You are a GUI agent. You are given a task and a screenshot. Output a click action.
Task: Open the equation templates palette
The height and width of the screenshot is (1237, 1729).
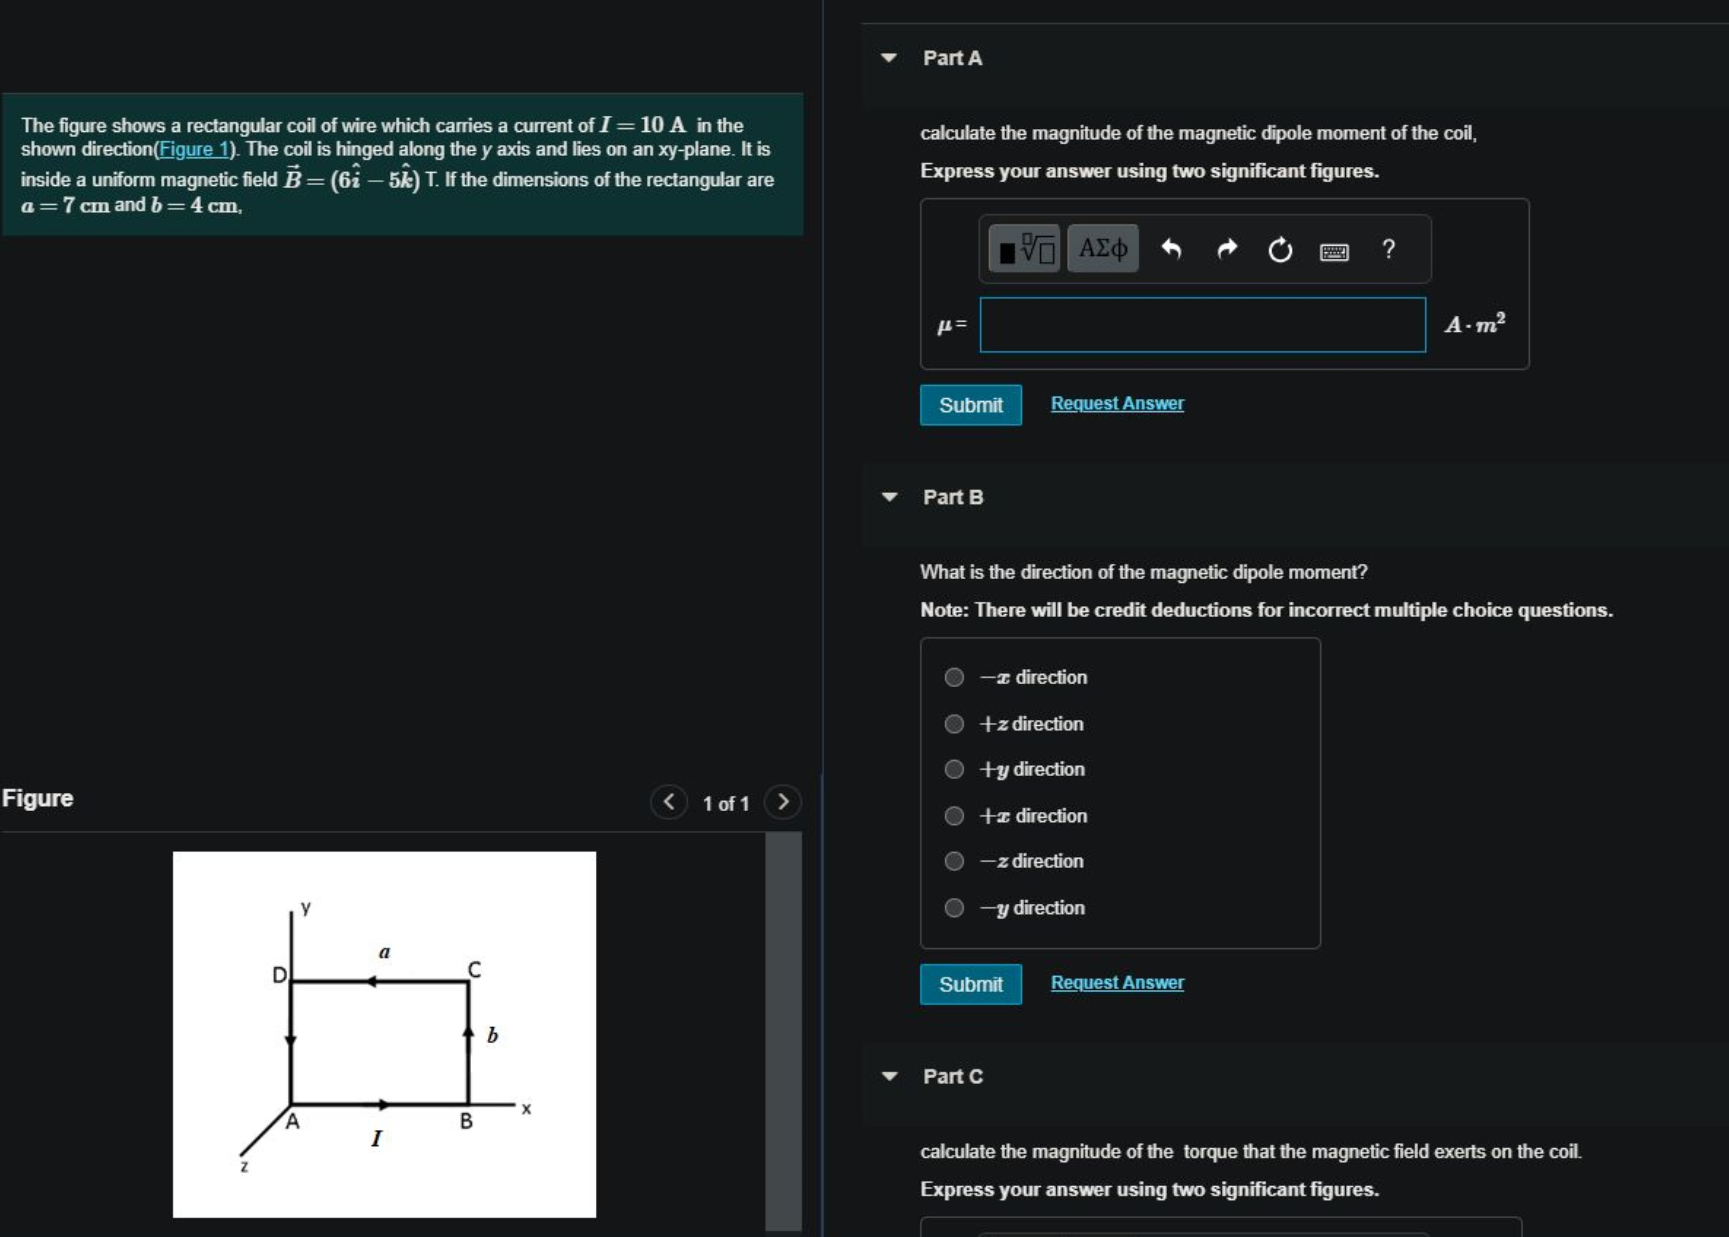(1024, 249)
